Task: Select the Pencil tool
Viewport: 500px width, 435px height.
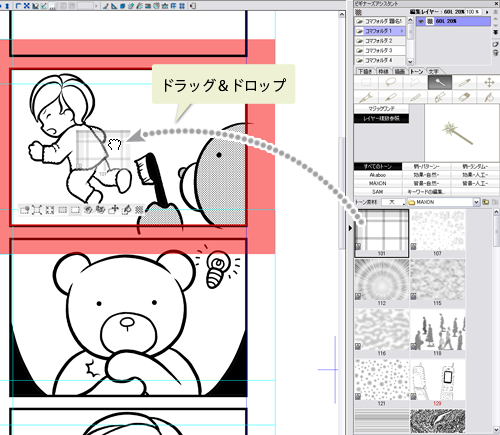Action: [x=415, y=97]
